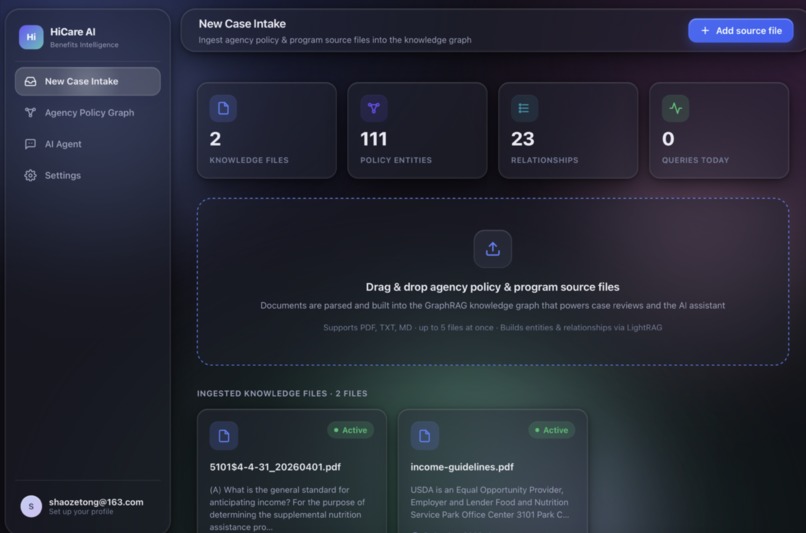Click the gear icon beside Settings
806x533 pixels.
click(x=30, y=175)
